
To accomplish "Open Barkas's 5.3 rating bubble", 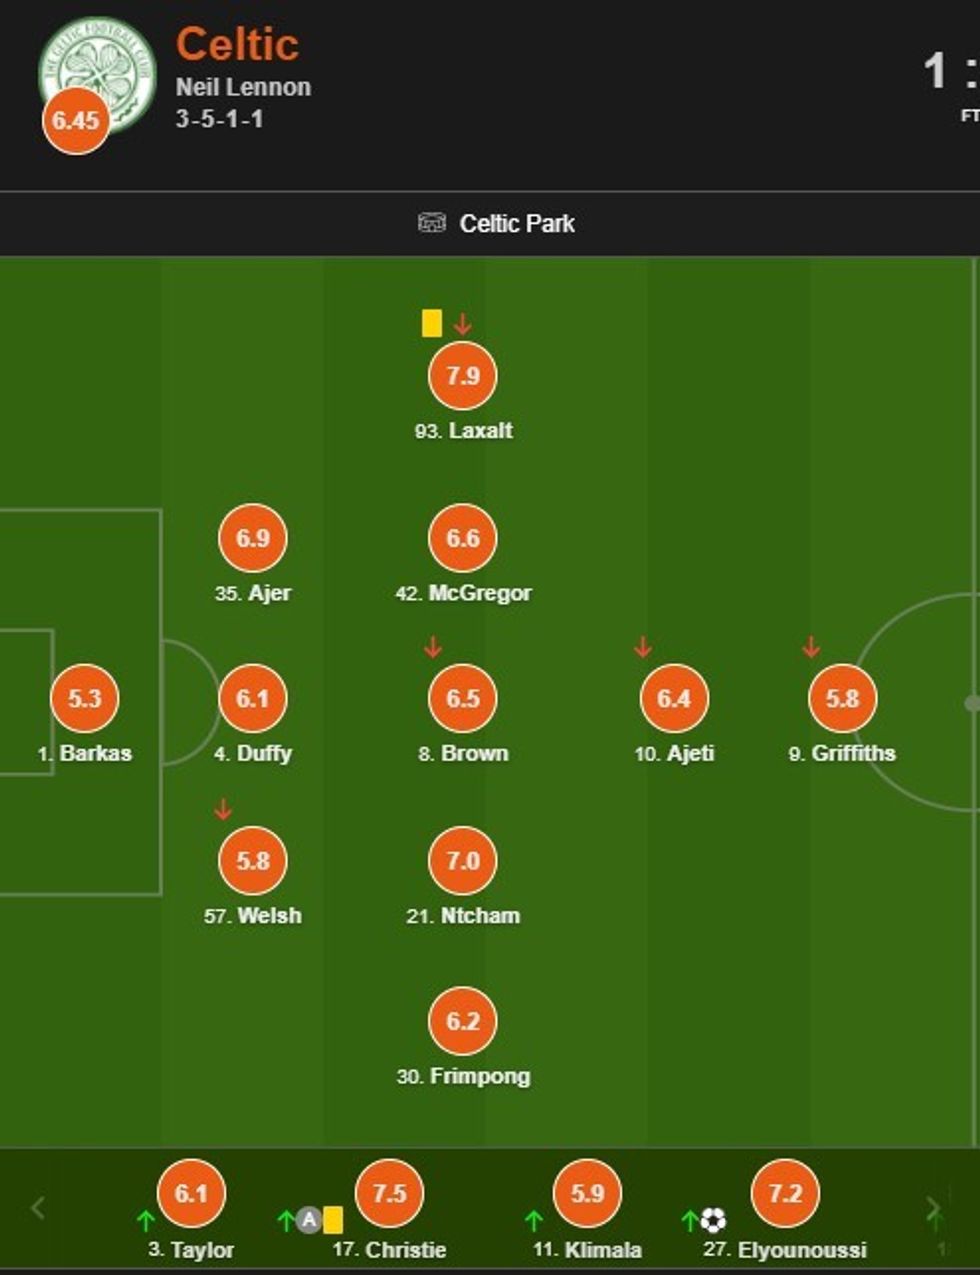I will (85, 698).
